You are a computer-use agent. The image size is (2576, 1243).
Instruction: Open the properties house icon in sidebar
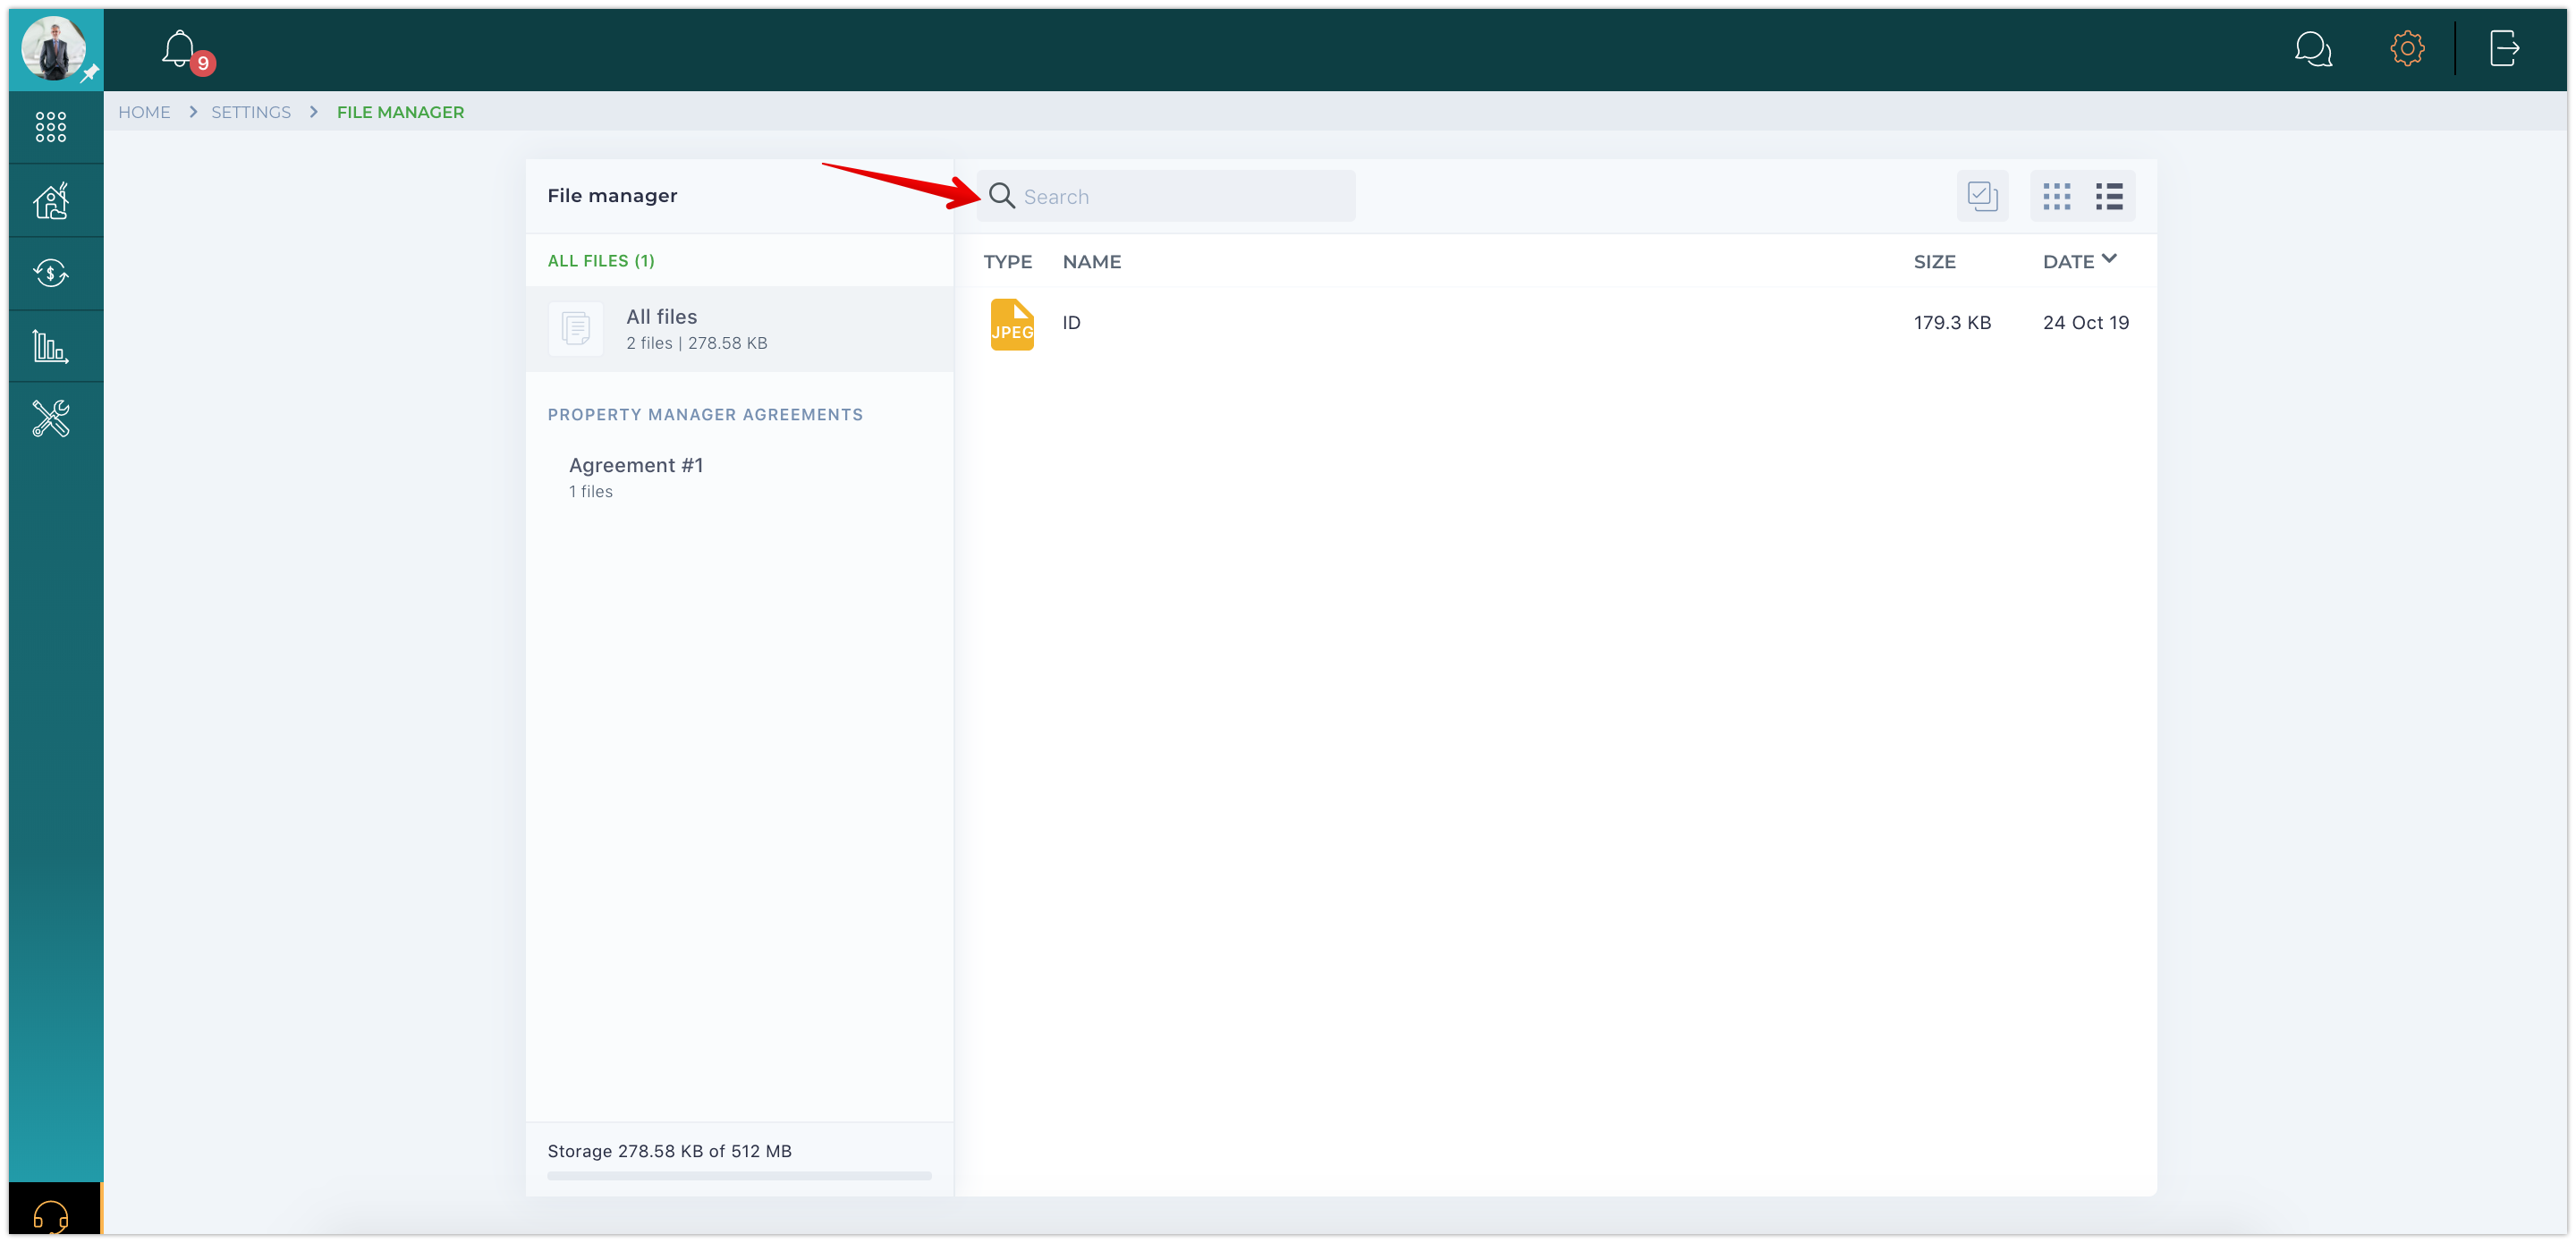pos(51,200)
